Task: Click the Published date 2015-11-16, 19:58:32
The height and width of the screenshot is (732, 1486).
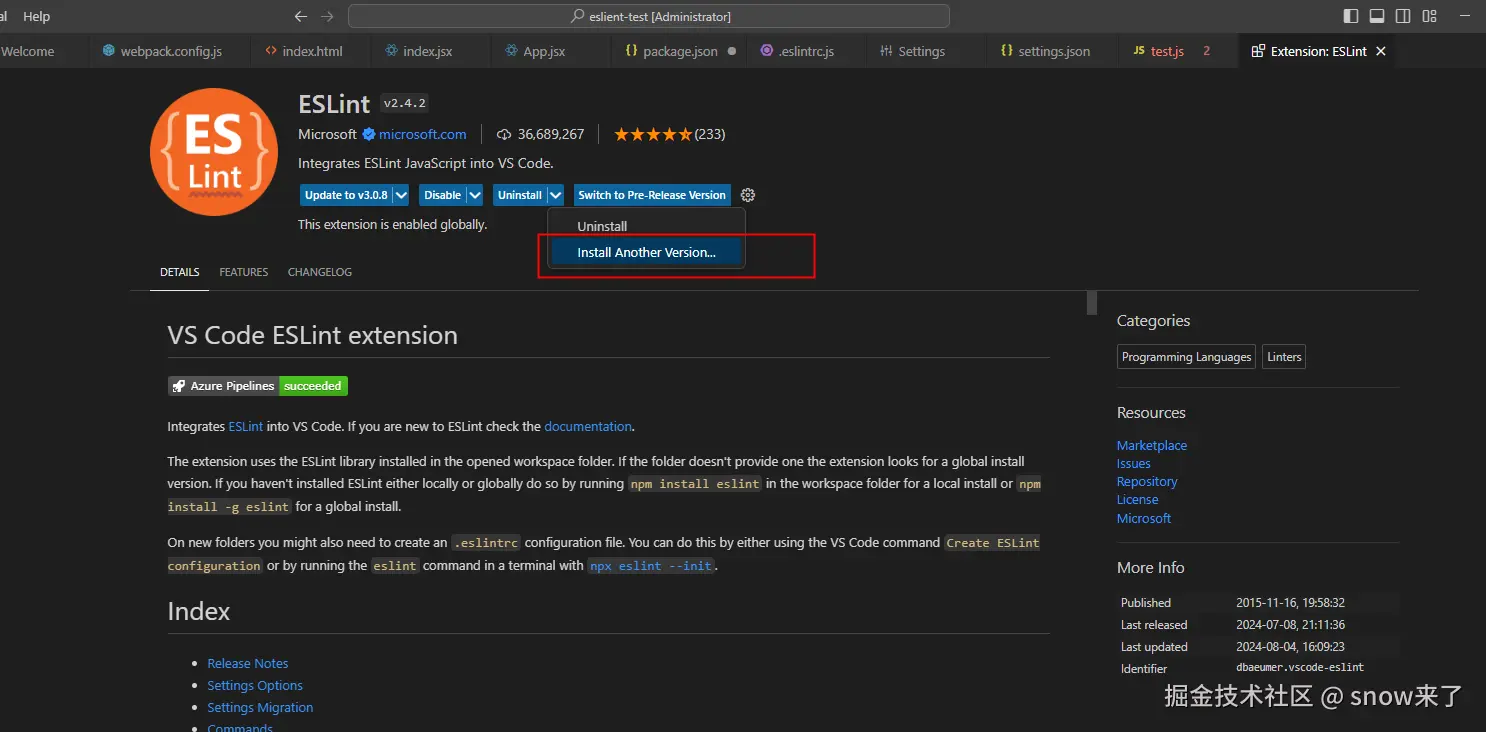Action: [1290, 603]
